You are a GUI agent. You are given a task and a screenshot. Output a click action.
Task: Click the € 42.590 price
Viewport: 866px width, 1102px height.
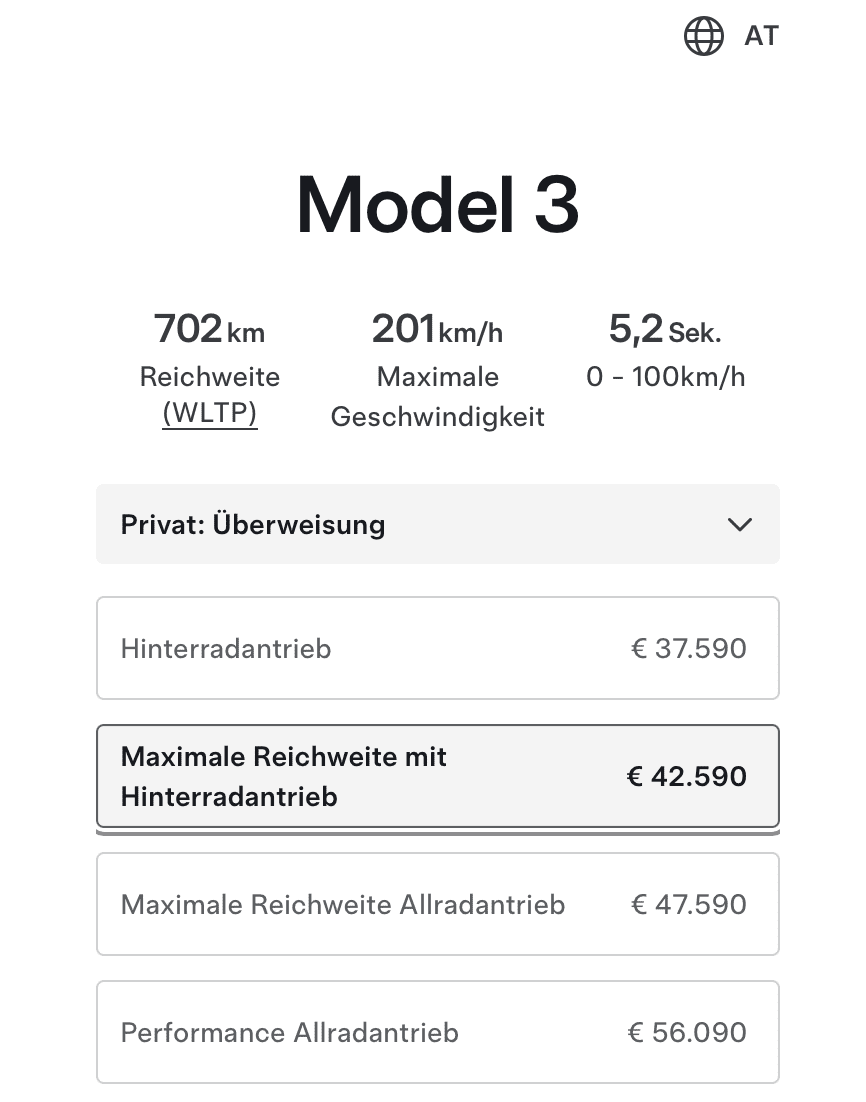687,777
